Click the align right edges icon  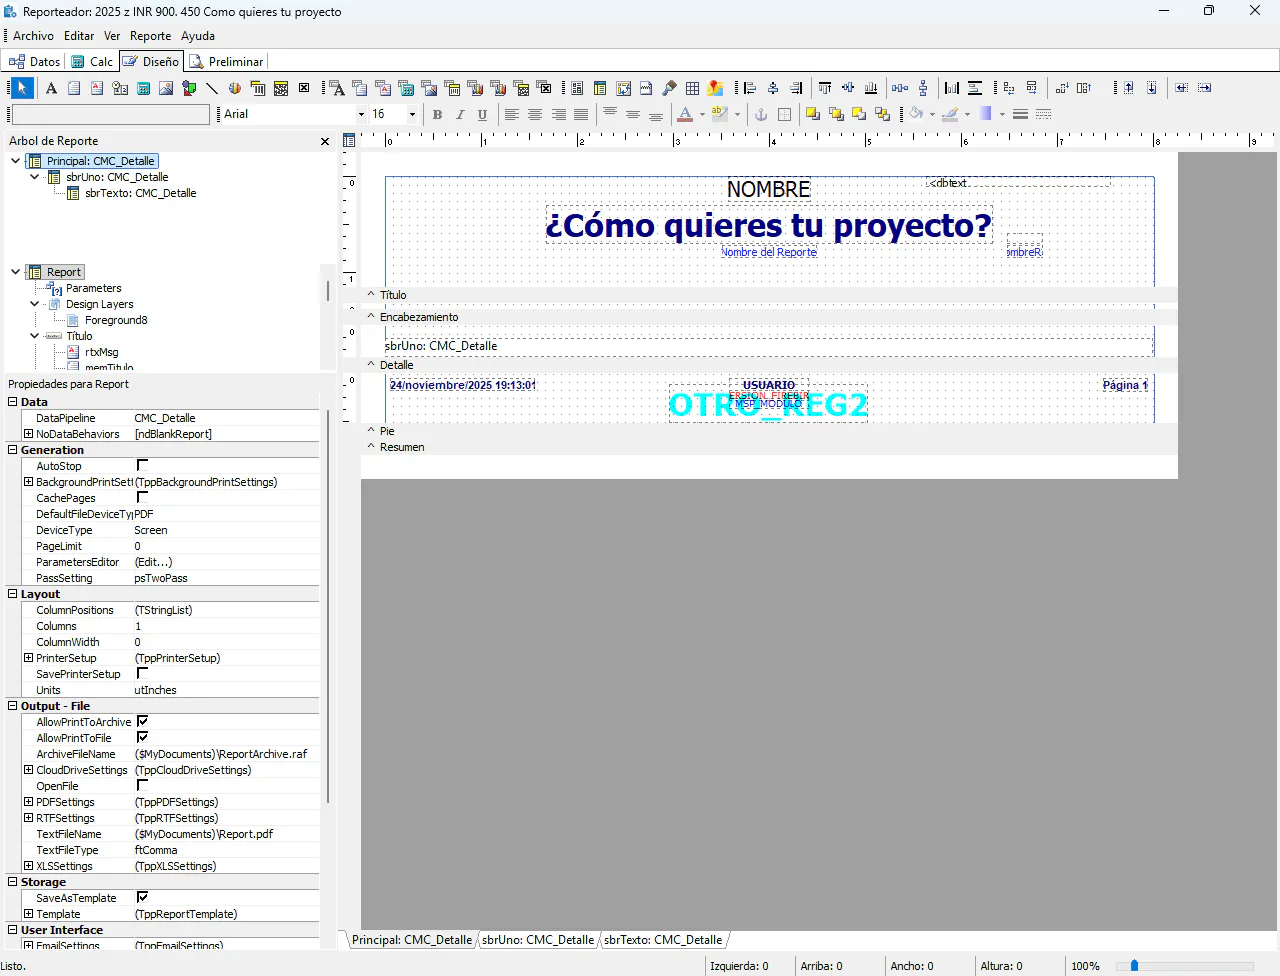pos(796,88)
